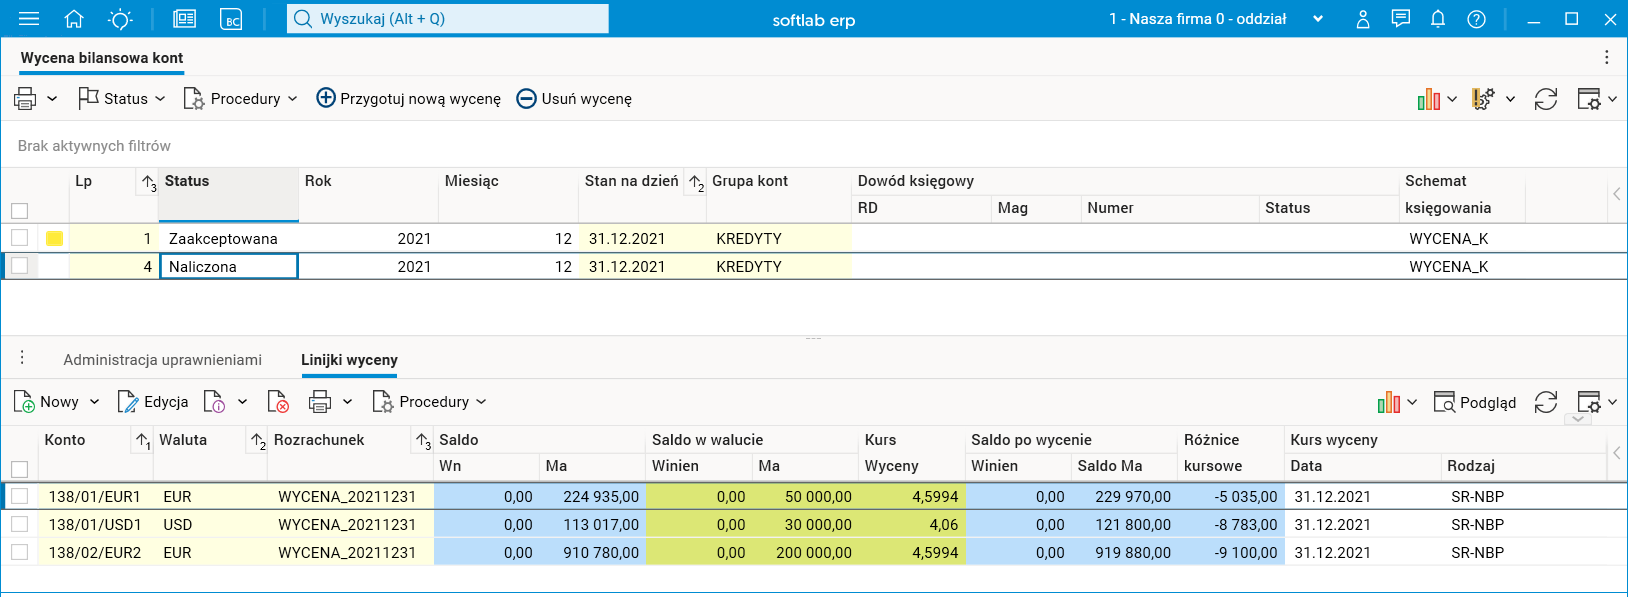Viewport: 1628px width, 597px height.
Task: Open the hamburger main menu
Action: coord(29,19)
